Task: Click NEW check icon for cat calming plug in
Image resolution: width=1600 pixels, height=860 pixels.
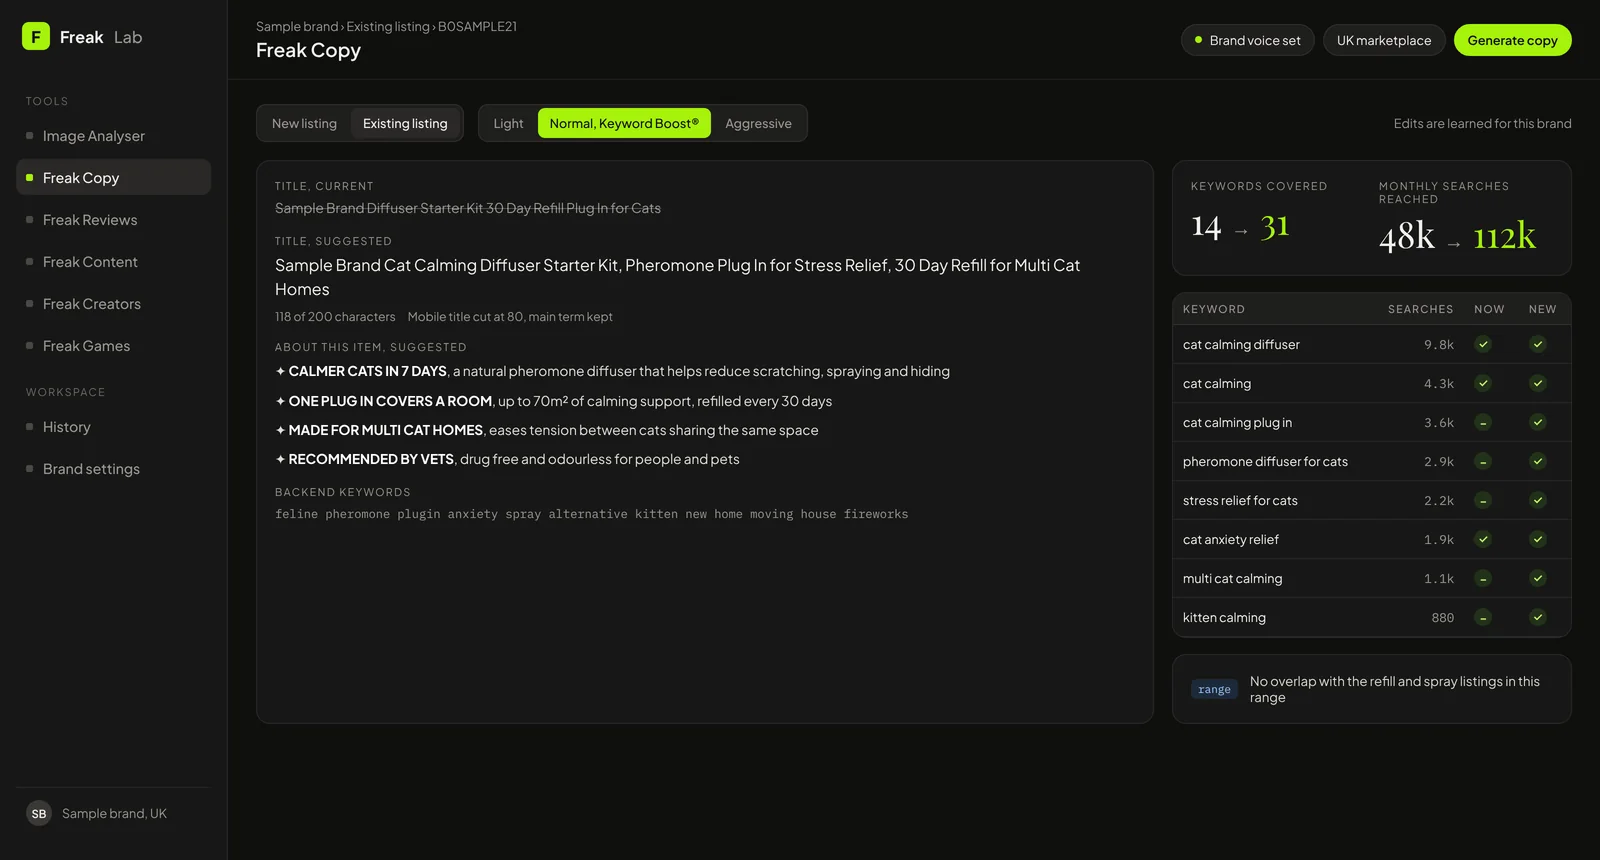Action: pos(1538,422)
